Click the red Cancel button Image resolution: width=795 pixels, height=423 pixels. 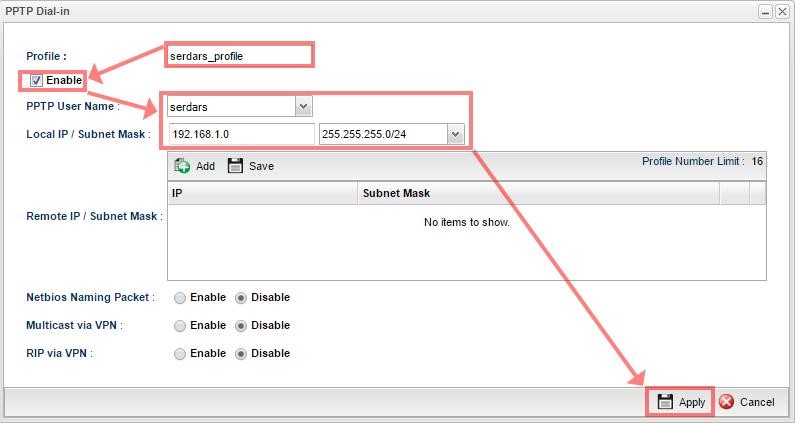pos(746,402)
